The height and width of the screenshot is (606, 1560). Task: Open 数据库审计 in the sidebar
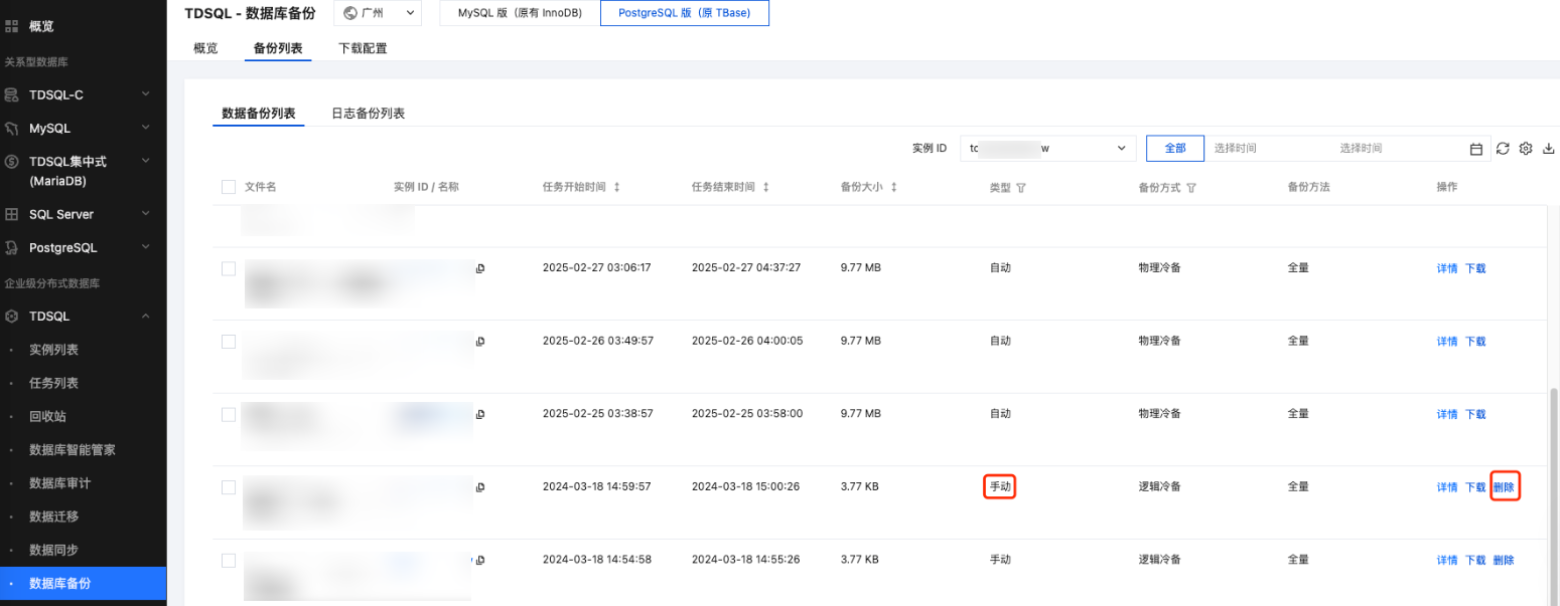60,483
